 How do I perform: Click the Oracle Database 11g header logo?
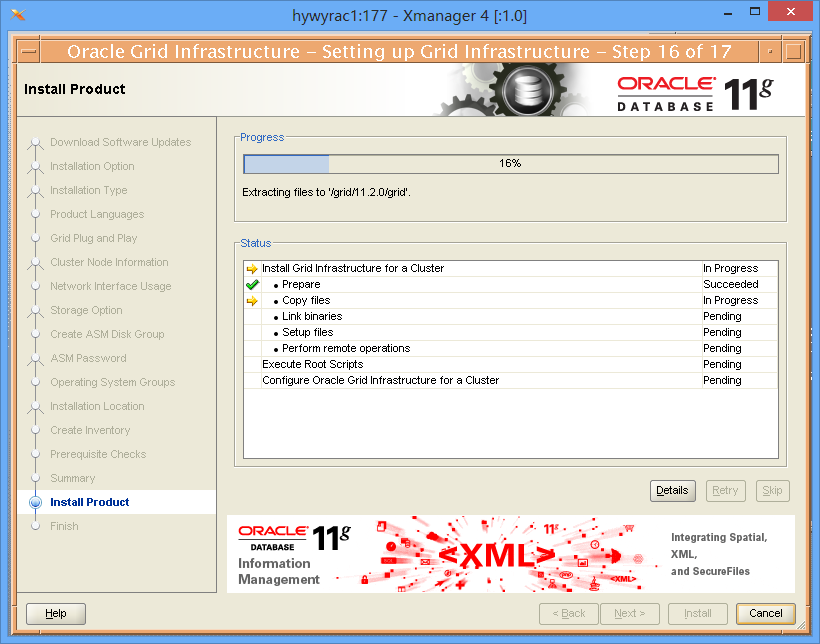coord(695,94)
